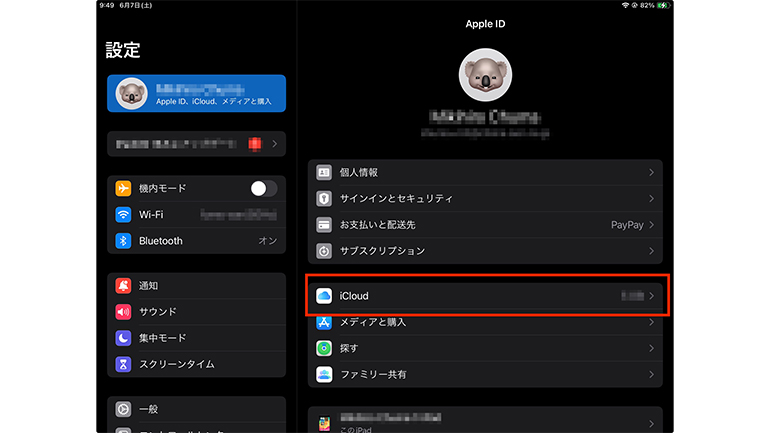Image resolution: width=770 pixels, height=433 pixels.
Task: Open the red-badged sidebar row via chevron
Action: (275, 144)
